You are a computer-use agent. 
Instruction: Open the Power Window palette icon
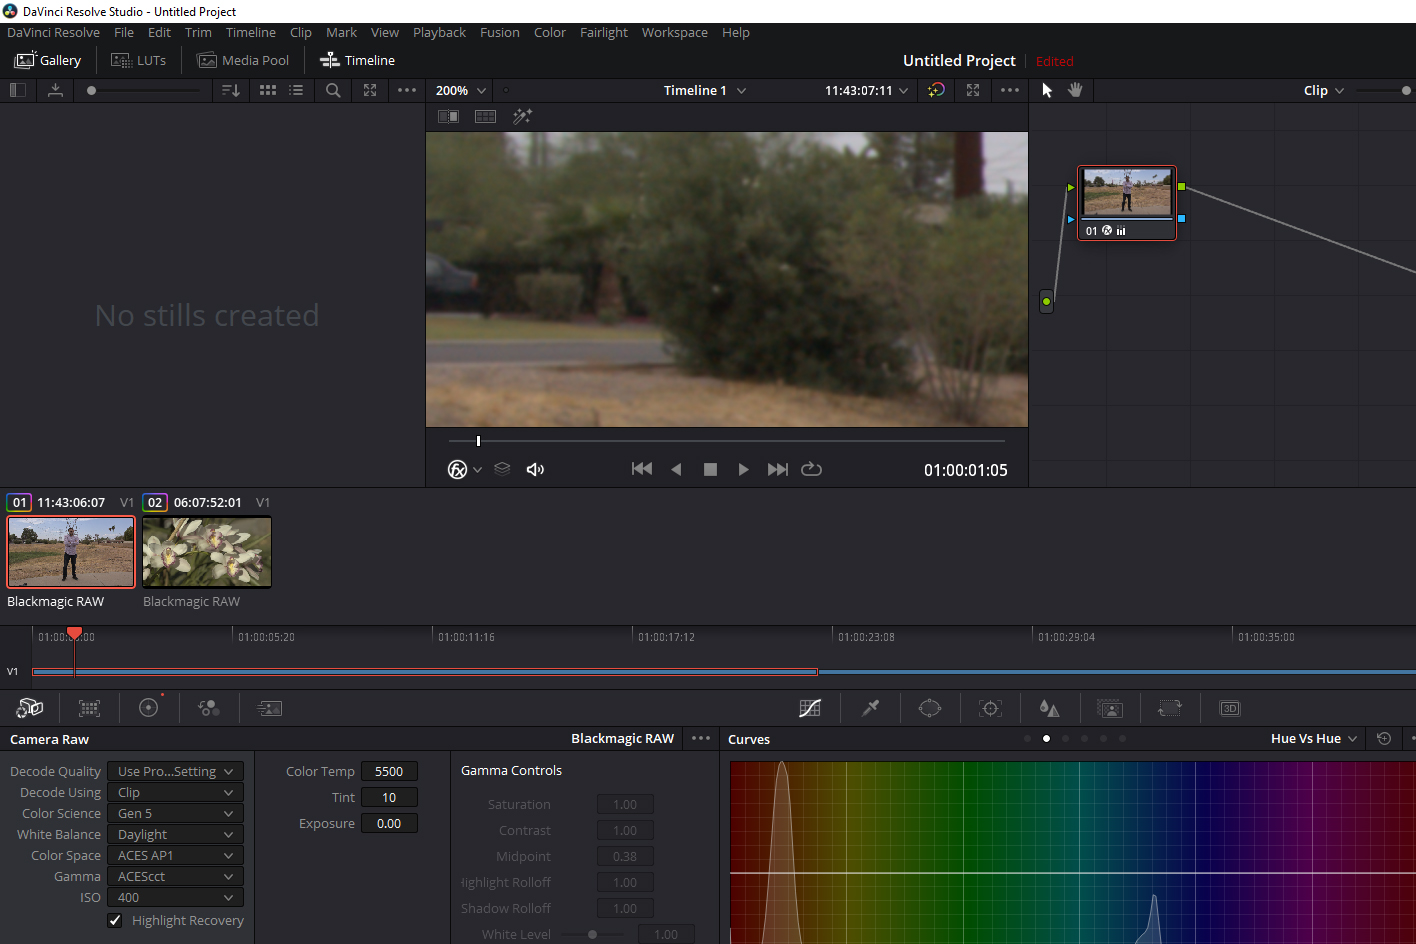pos(930,708)
